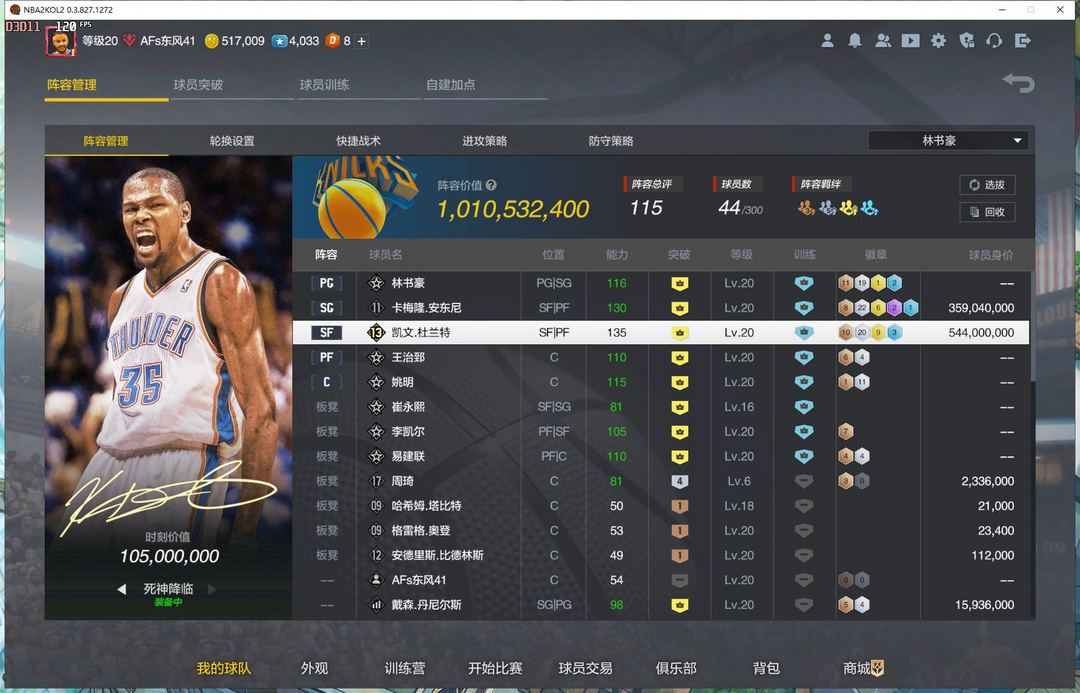Click the plus icon to add diamonds
This screenshot has height=693, width=1080.
pos(362,41)
